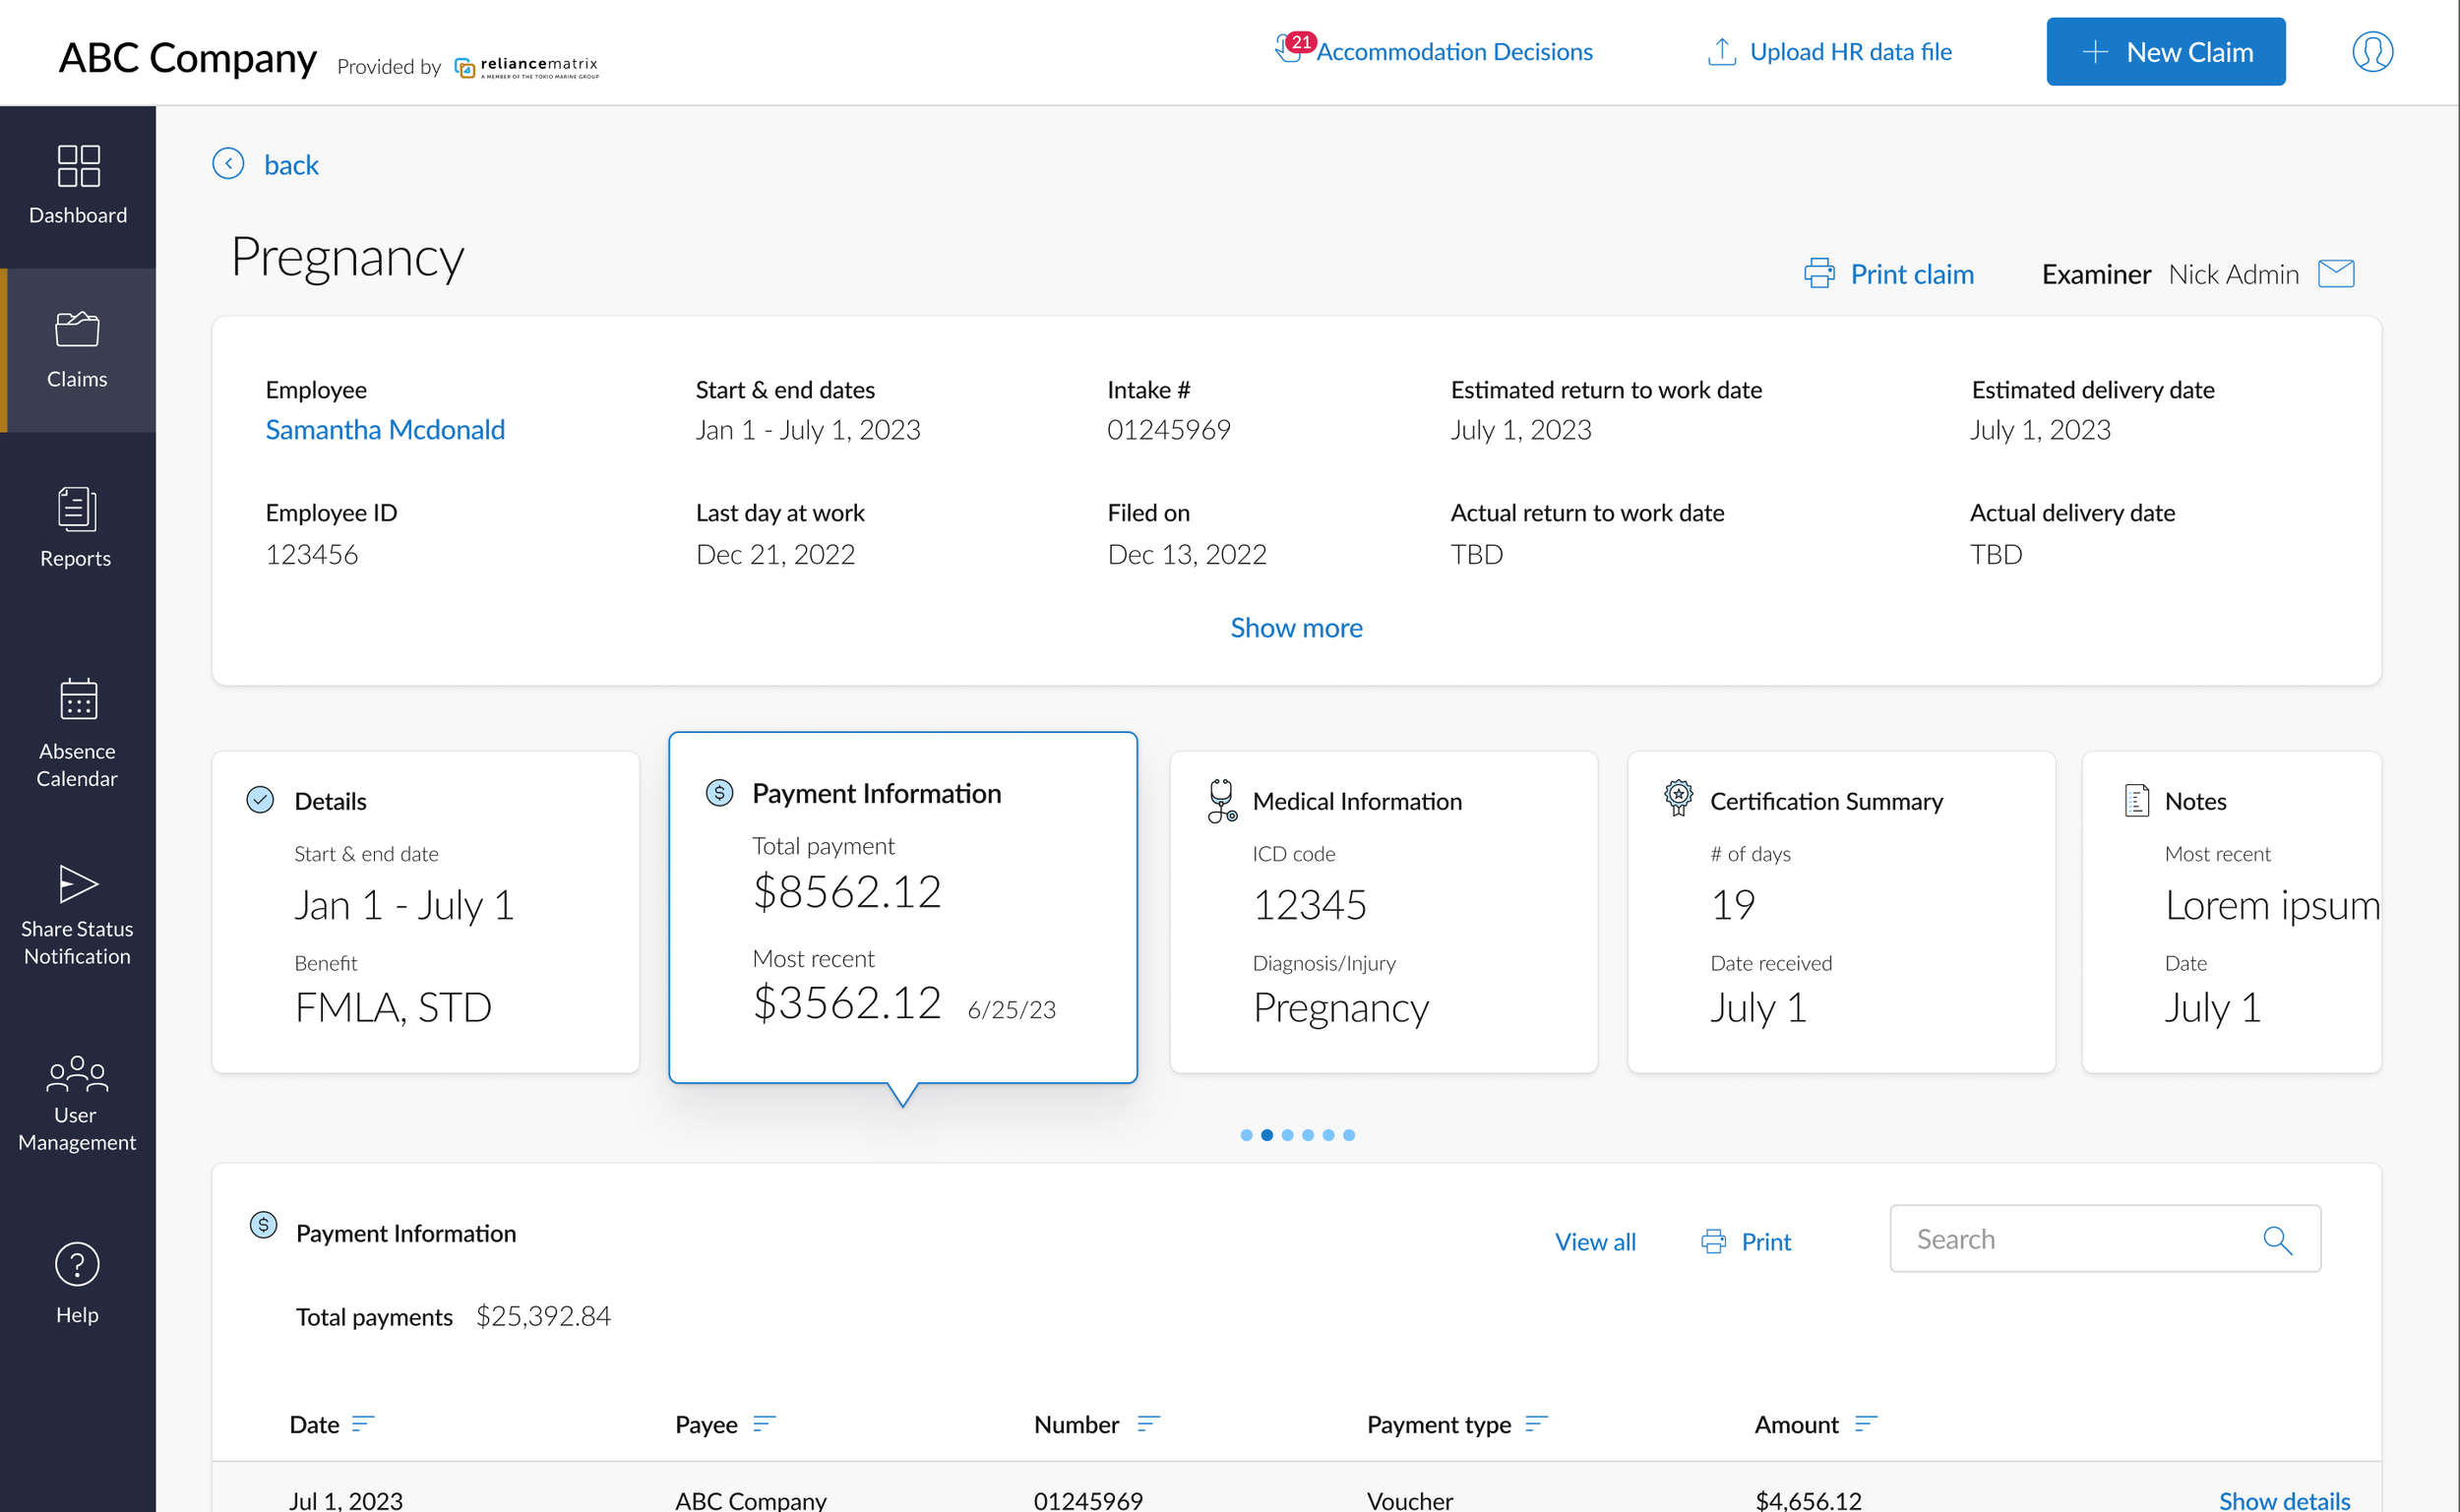Go to the last carousel dot

(x=1349, y=1135)
